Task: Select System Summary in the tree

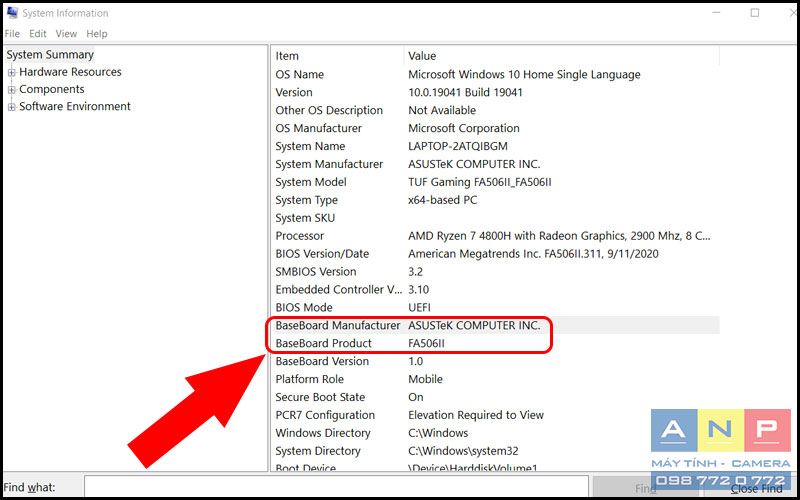Action: pyautogui.click(x=50, y=55)
